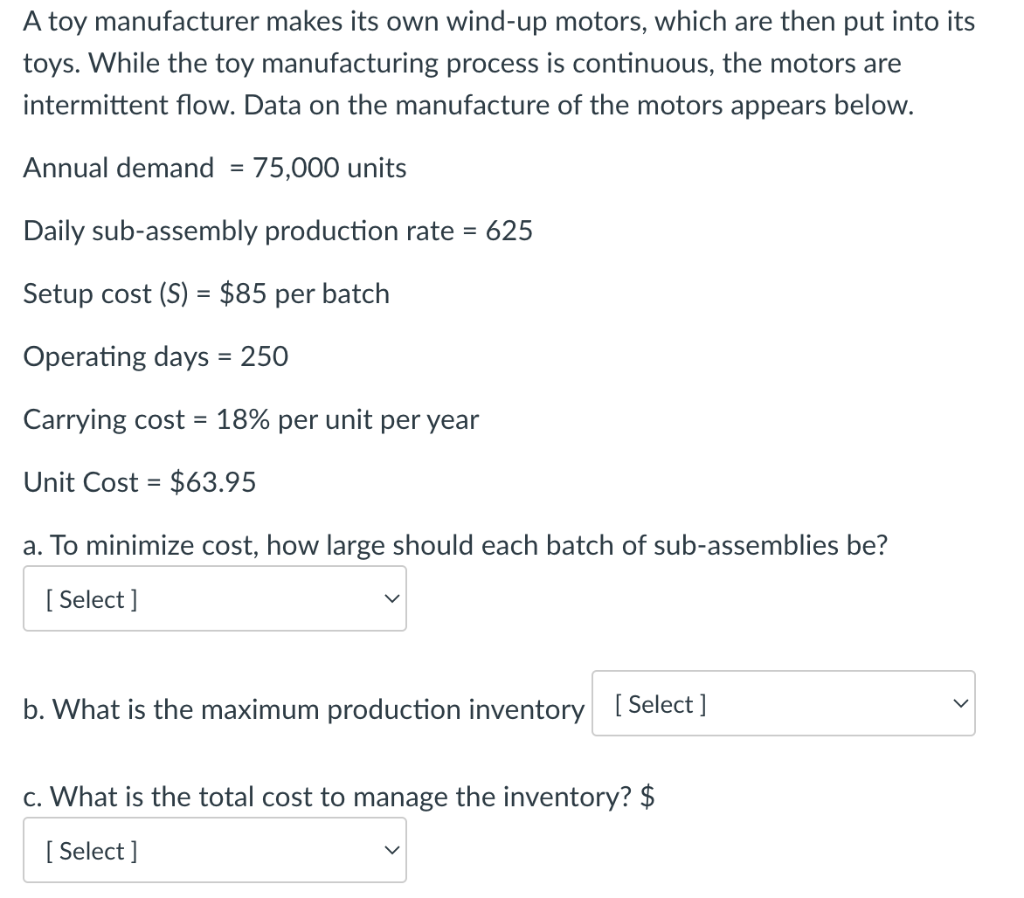Click the 'Carrying cost = 18%' line
Image resolution: width=1024 pixels, height=898 pixels.
pyautogui.click(x=250, y=420)
